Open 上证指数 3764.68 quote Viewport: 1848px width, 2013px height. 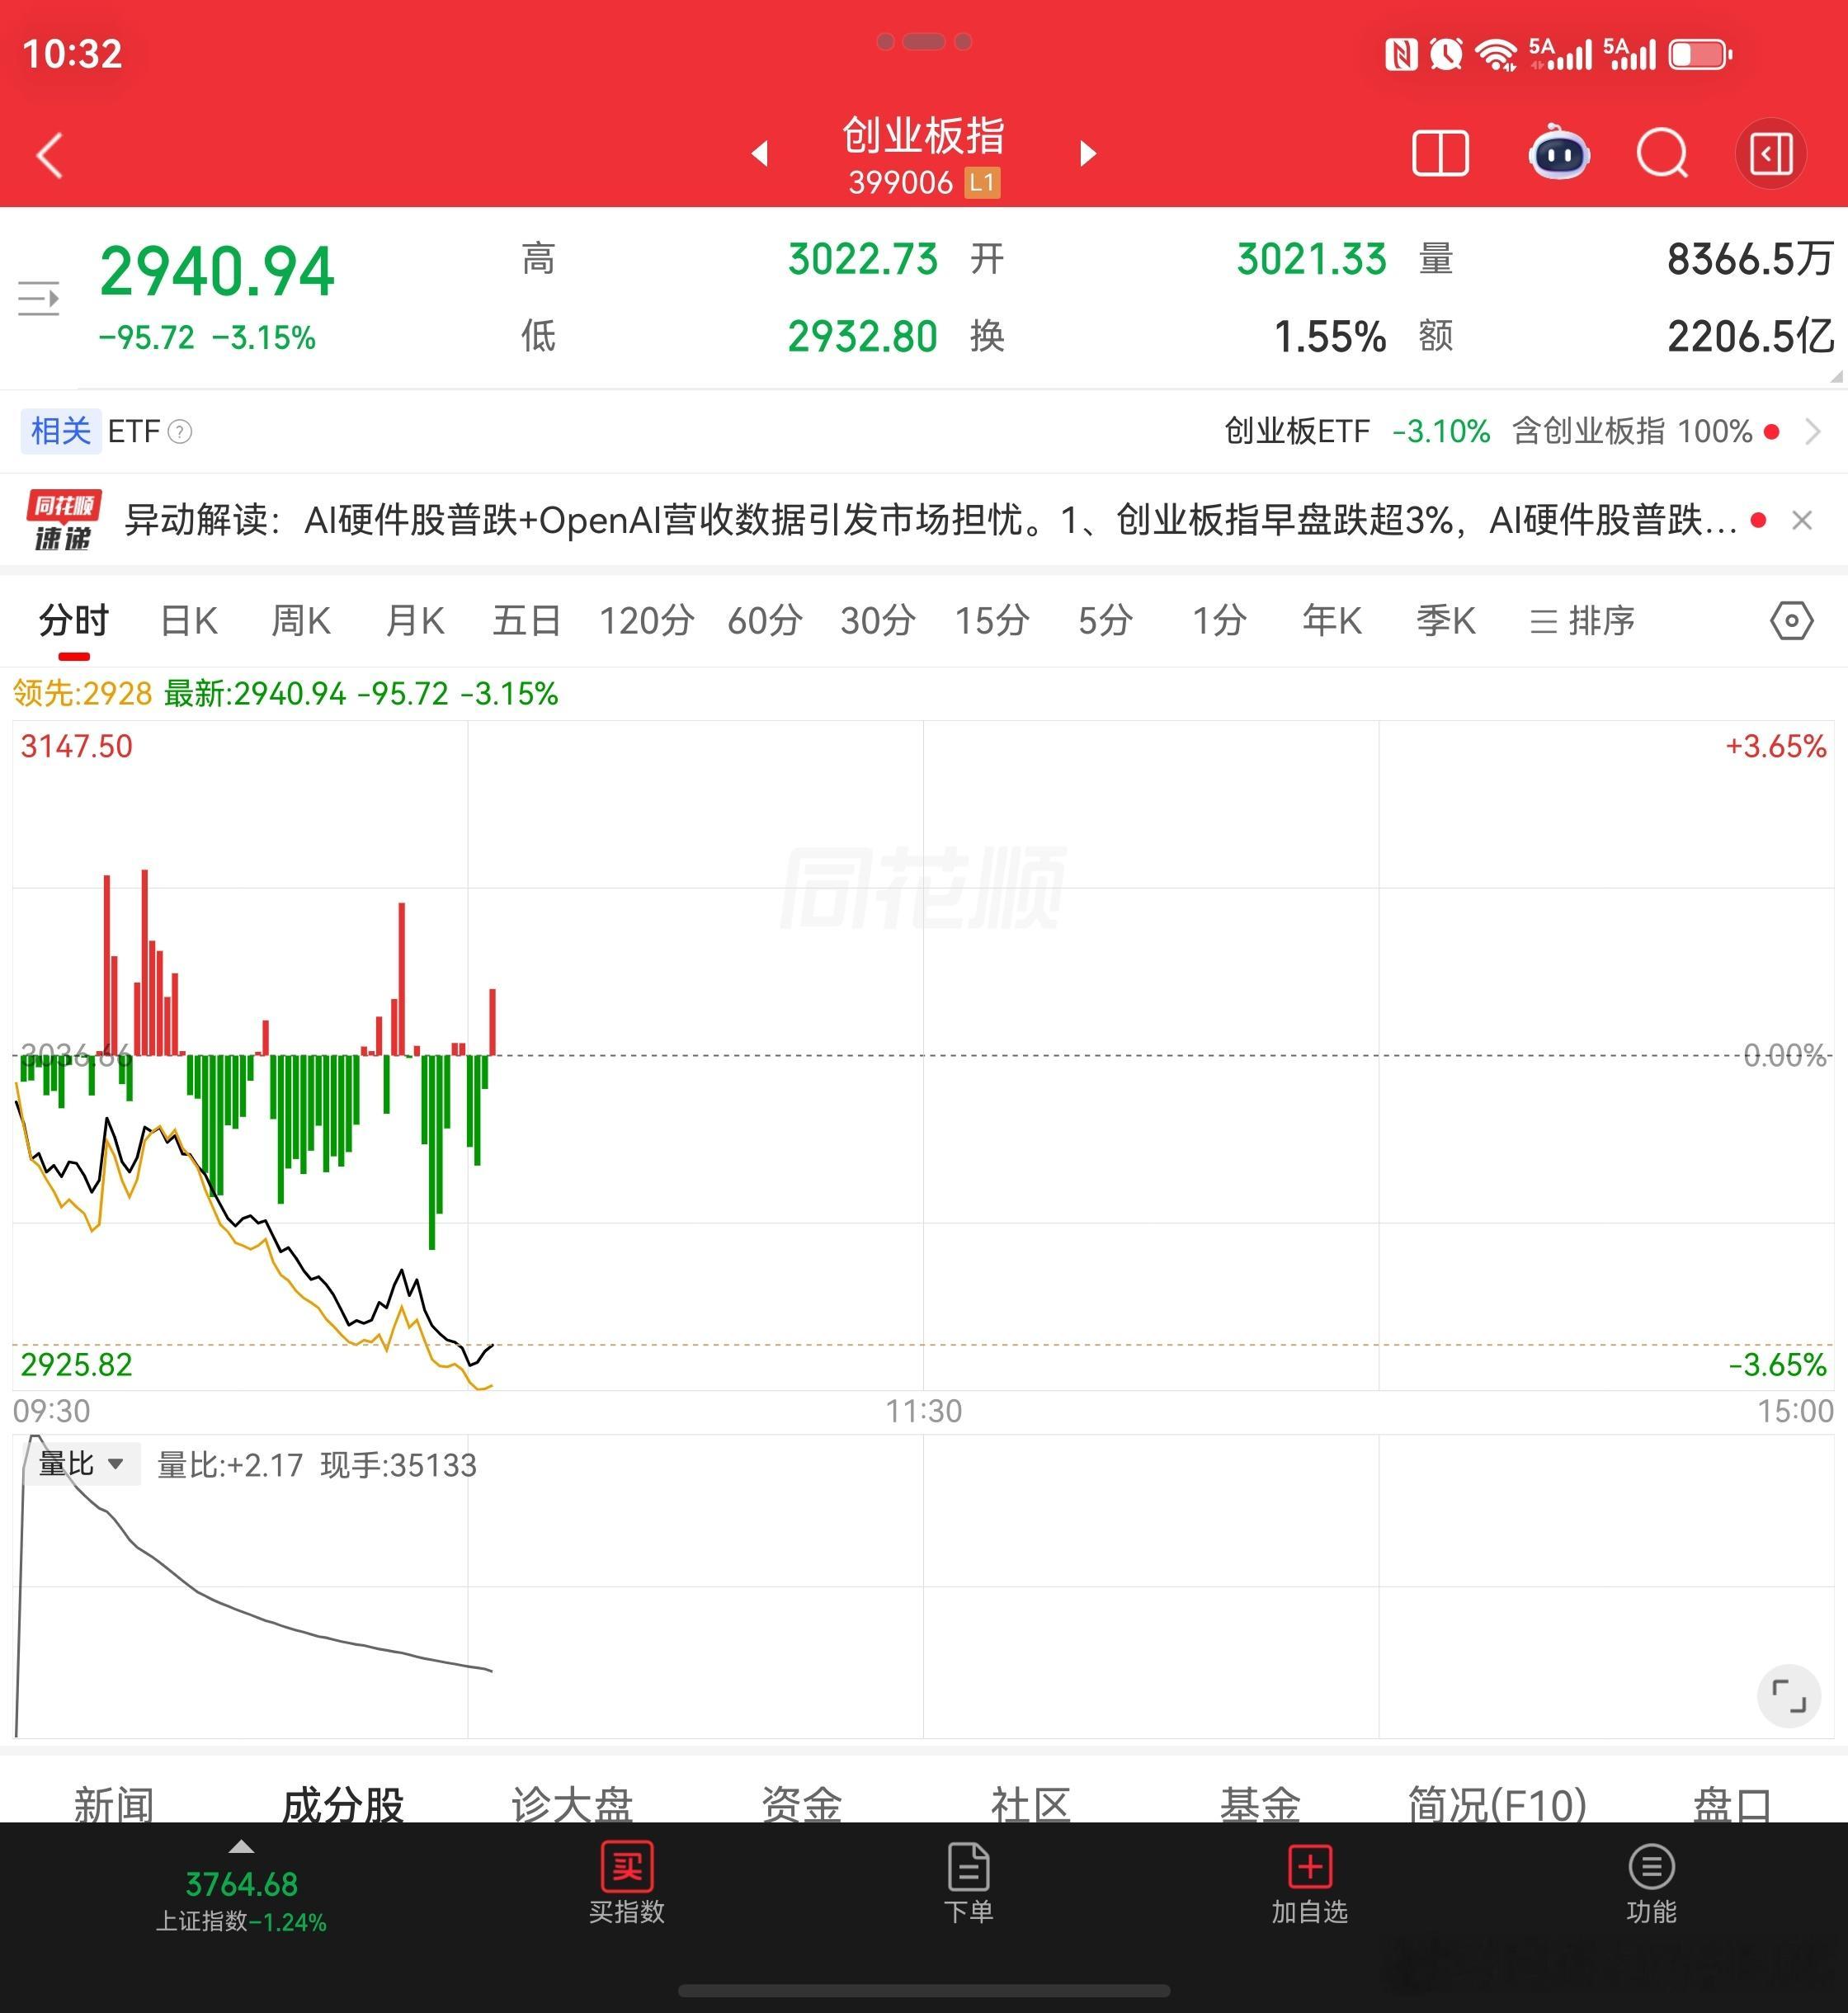click(x=241, y=1901)
